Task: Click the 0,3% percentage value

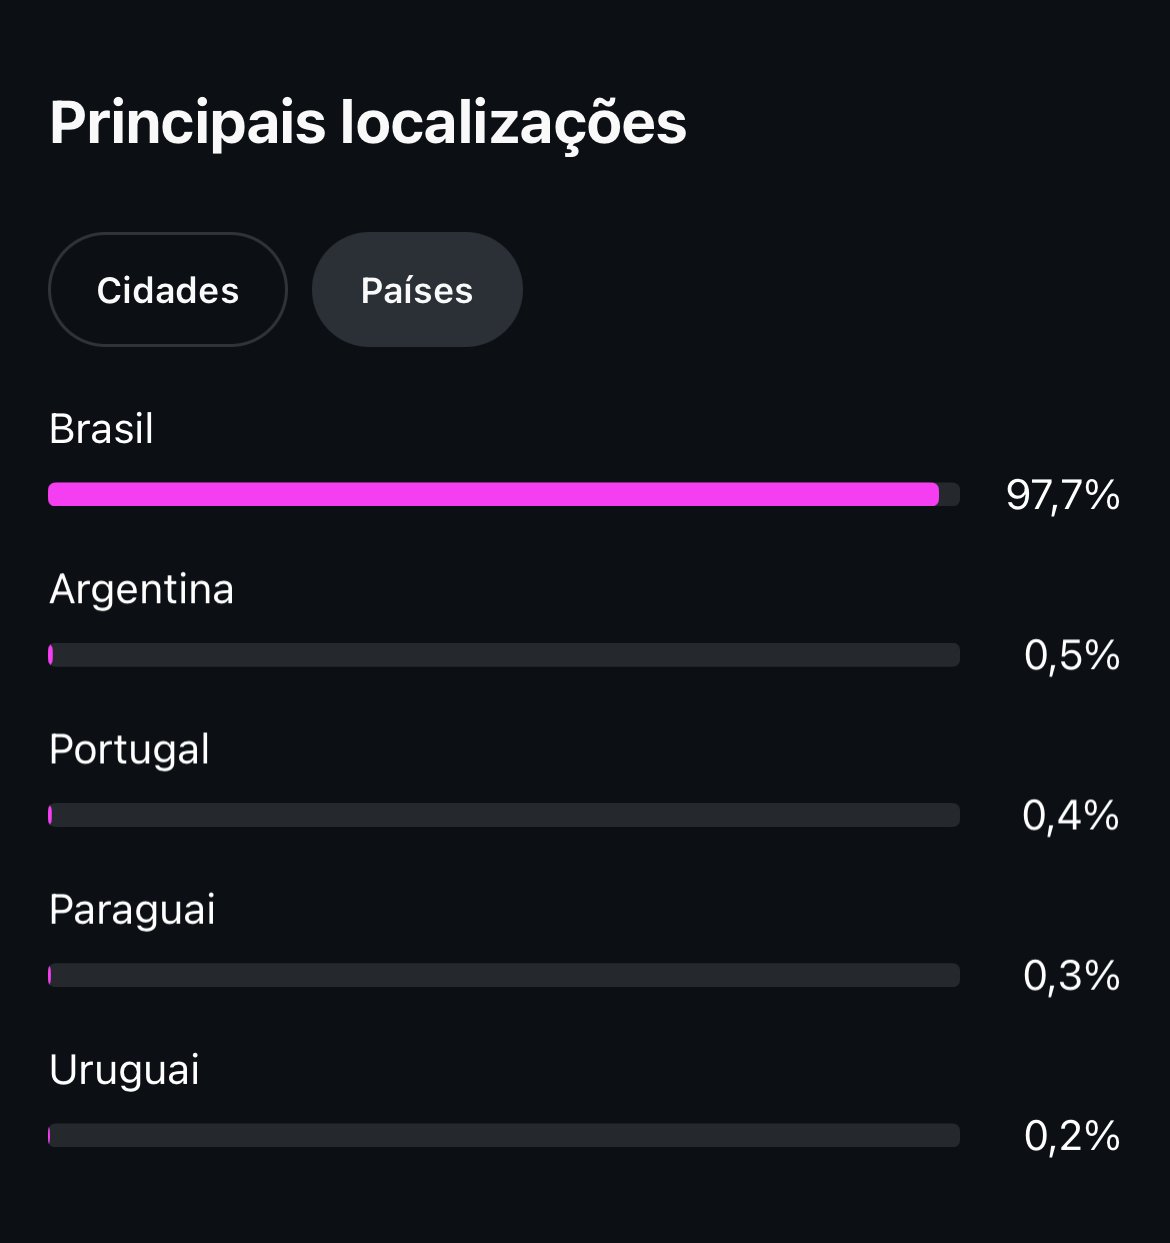Action: (1072, 976)
